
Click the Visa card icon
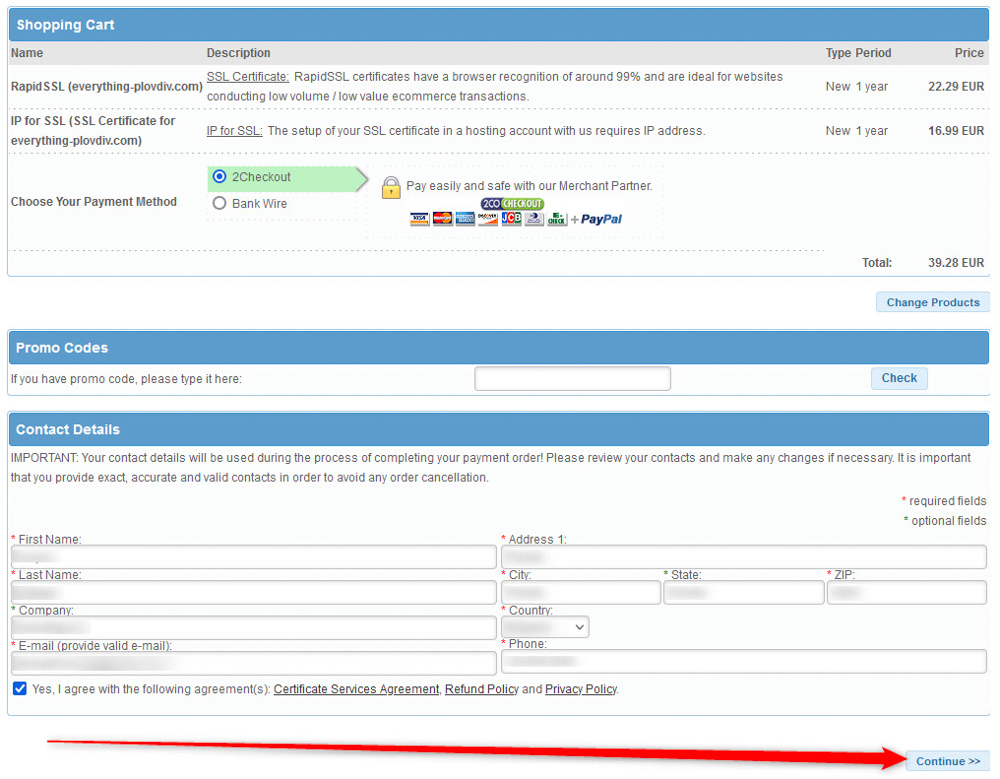tap(419, 218)
